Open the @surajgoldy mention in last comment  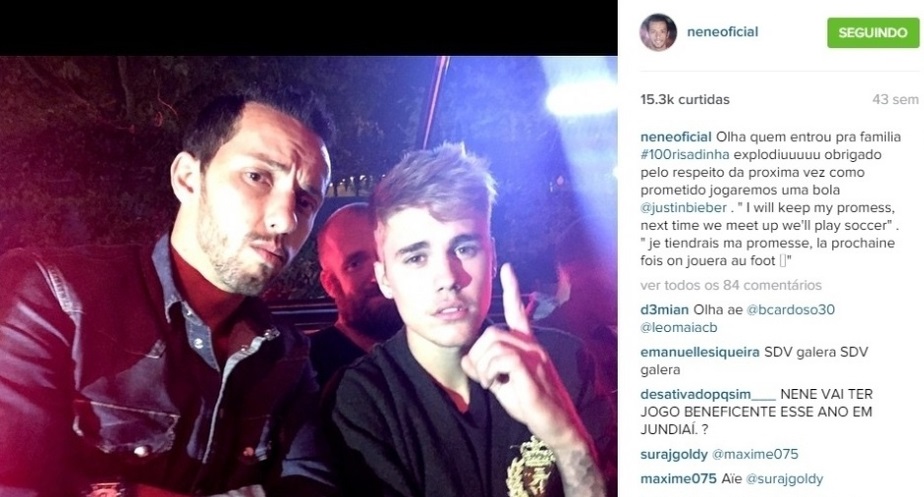(784, 479)
